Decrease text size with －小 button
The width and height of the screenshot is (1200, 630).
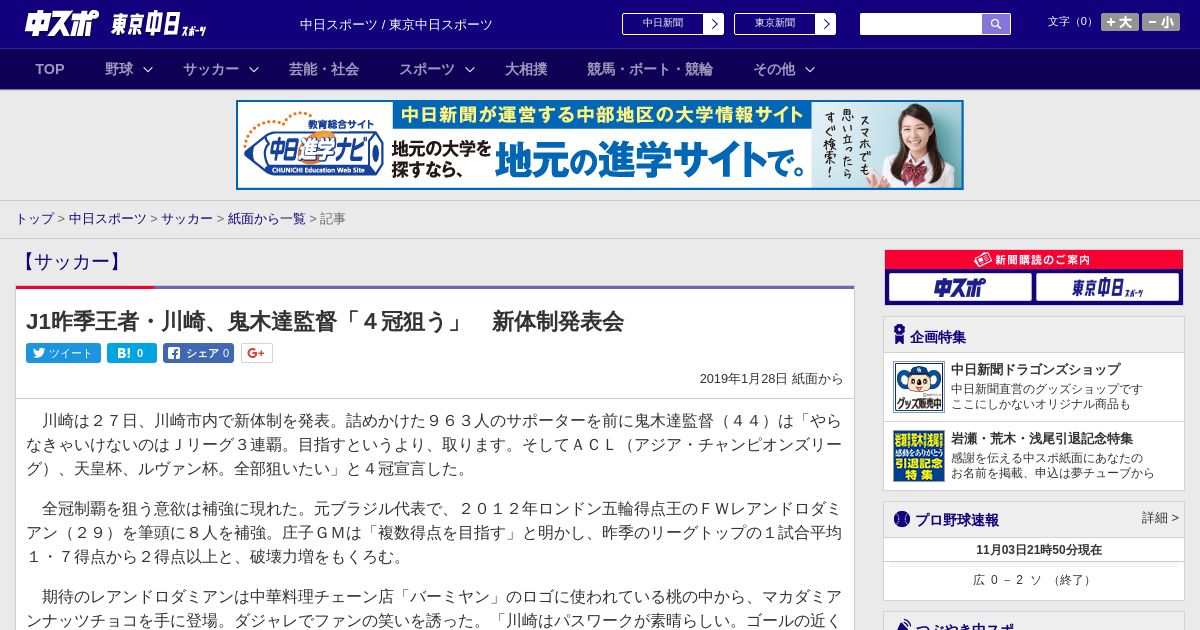[x=1161, y=22]
